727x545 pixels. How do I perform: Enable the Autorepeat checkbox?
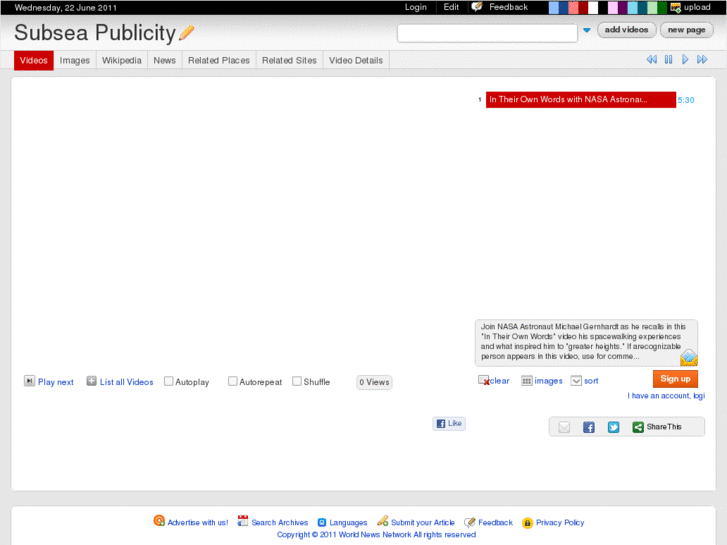click(x=232, y=381)
